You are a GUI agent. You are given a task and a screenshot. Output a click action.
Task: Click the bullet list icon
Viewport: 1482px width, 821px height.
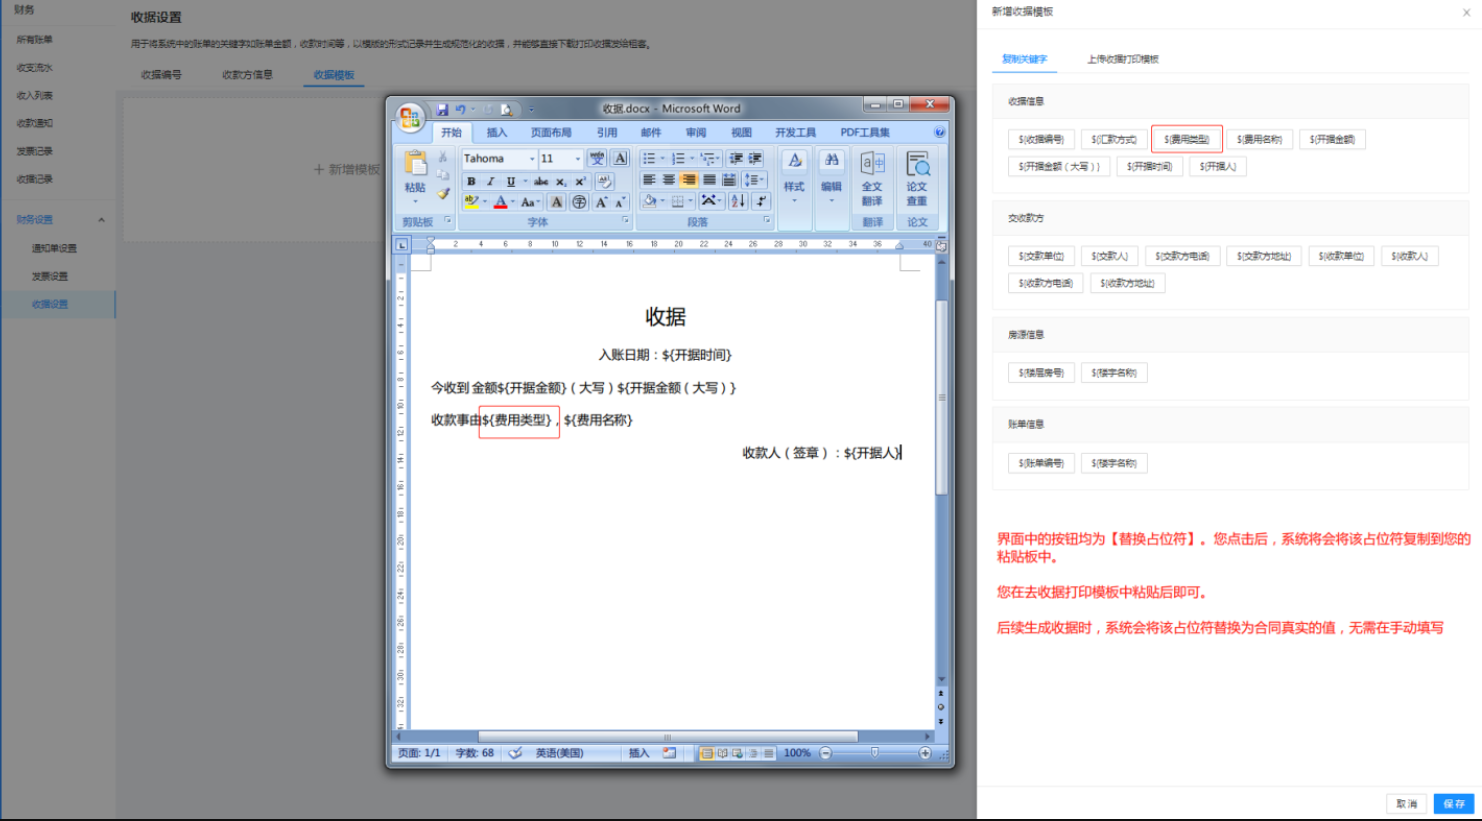[x=649, y=159]
